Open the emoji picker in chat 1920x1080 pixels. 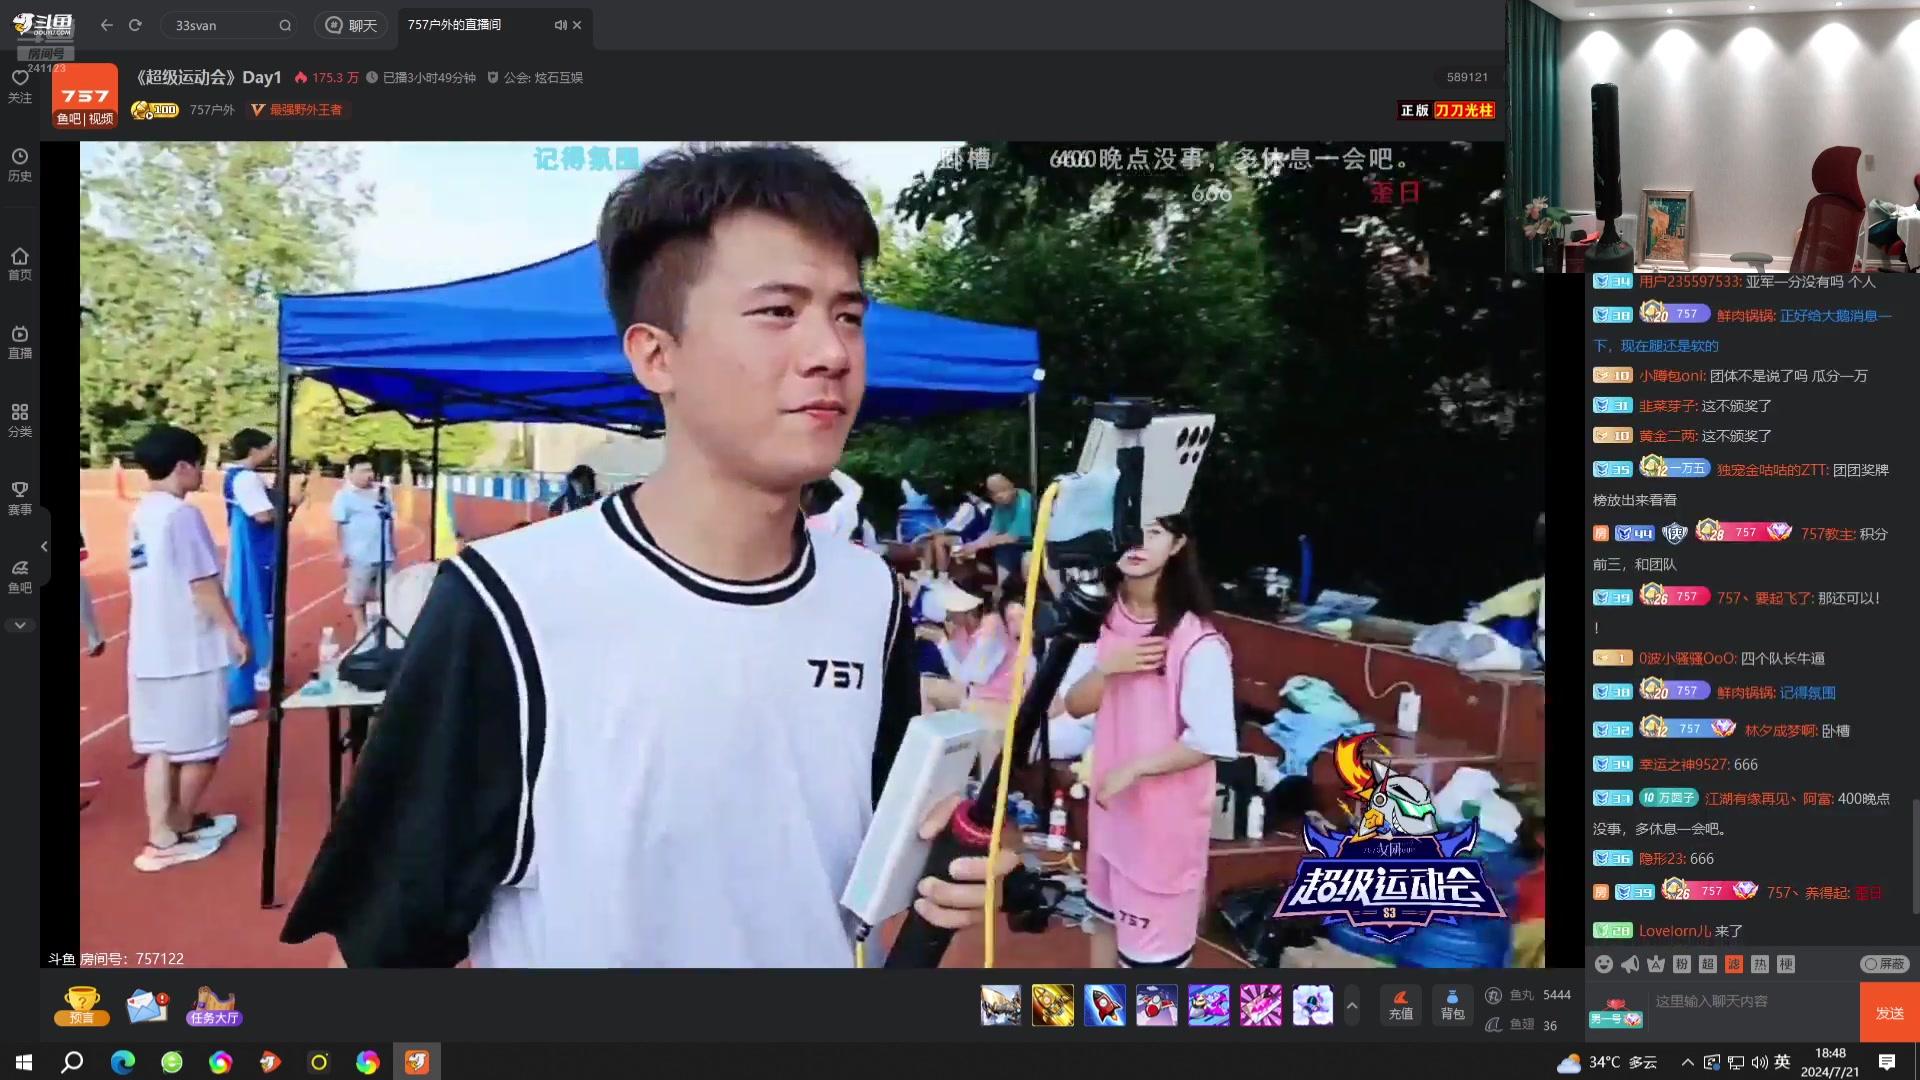[x=1605, y=964]
